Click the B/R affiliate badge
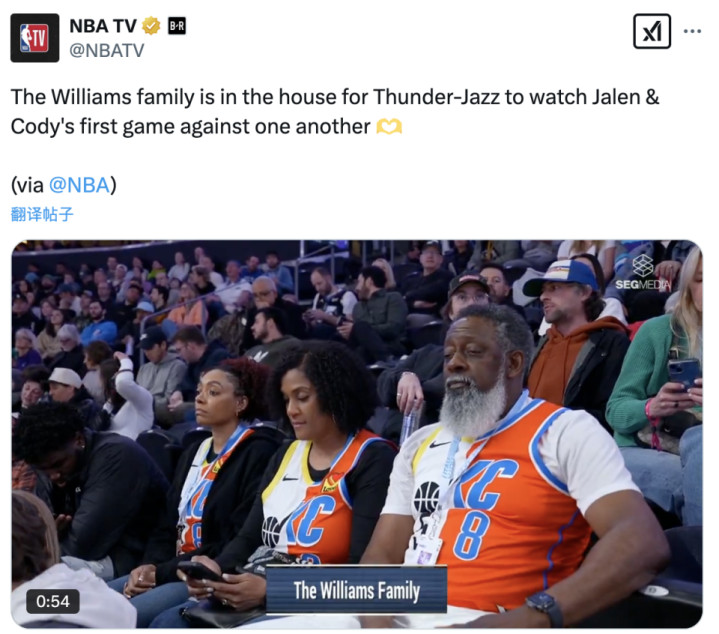 [x=177, y=26]
